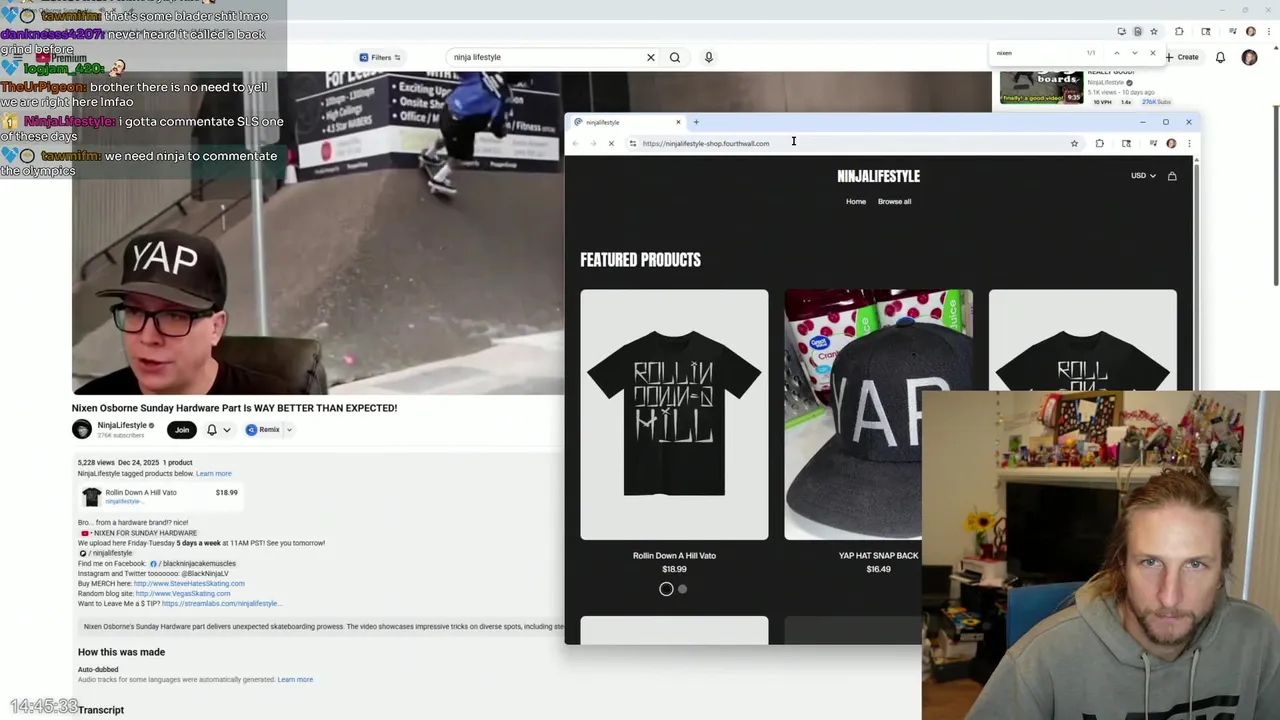Screen dimensions: 1280x720
Task: Close the ninjalifestyle shop tab
Action: pyautogui.click(x=678, y=122)
